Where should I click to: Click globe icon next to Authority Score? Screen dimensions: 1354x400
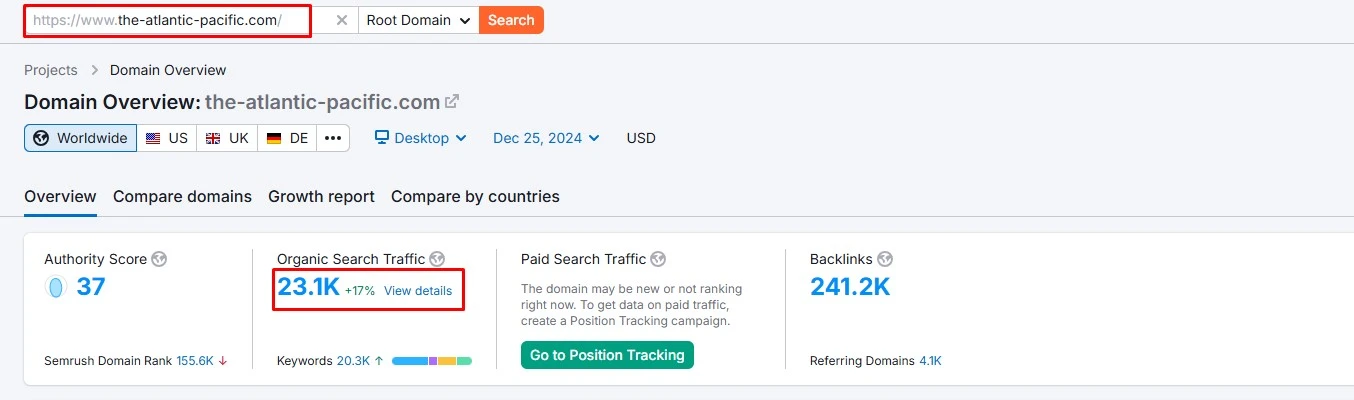(159, 259)
